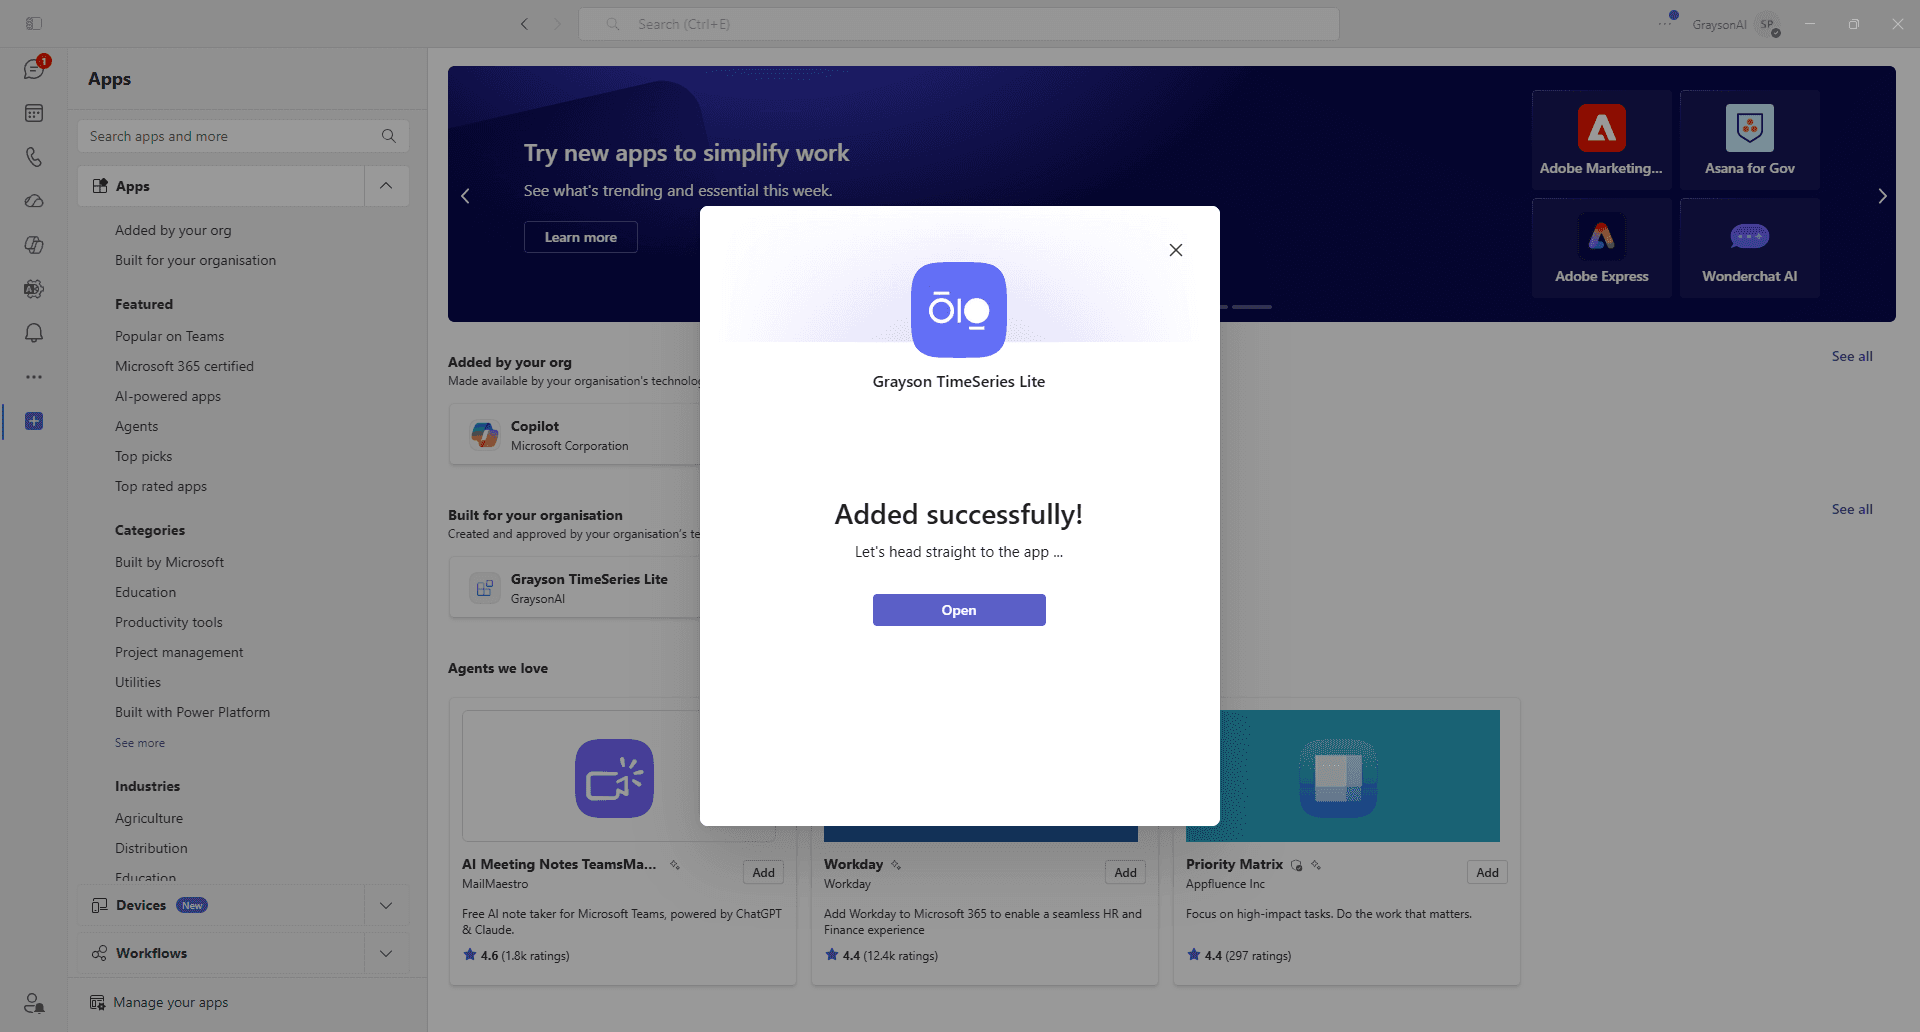This screenshot has width=1920, height=1032.
Task: Add AI Meeting Notes TeamsMaestro app
Action: pyautogui.click(x=764, y=872)
